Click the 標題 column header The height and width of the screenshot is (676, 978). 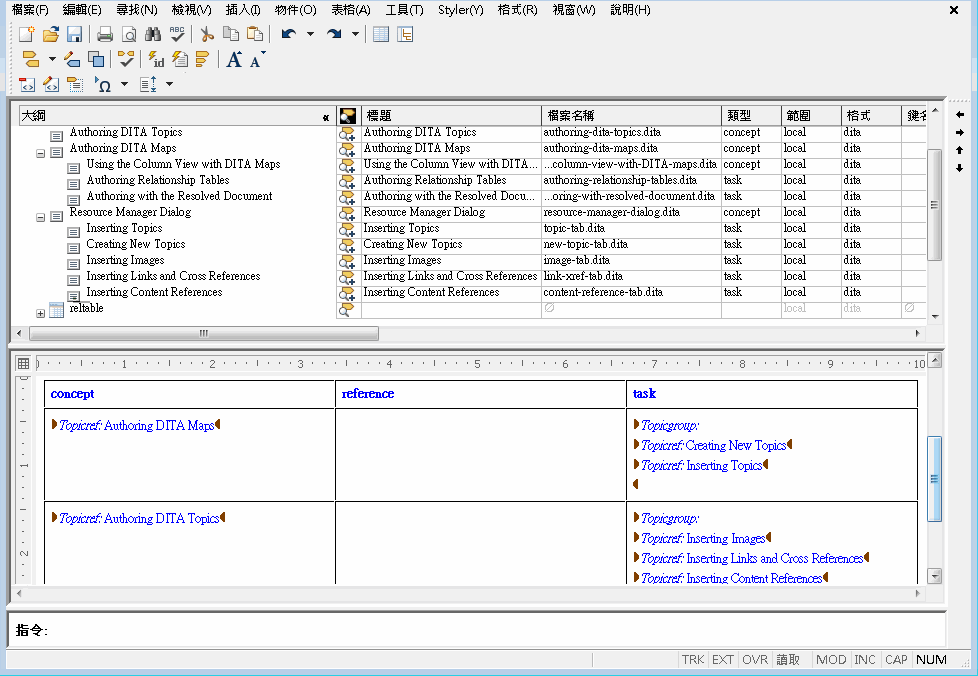coord(451,115)
